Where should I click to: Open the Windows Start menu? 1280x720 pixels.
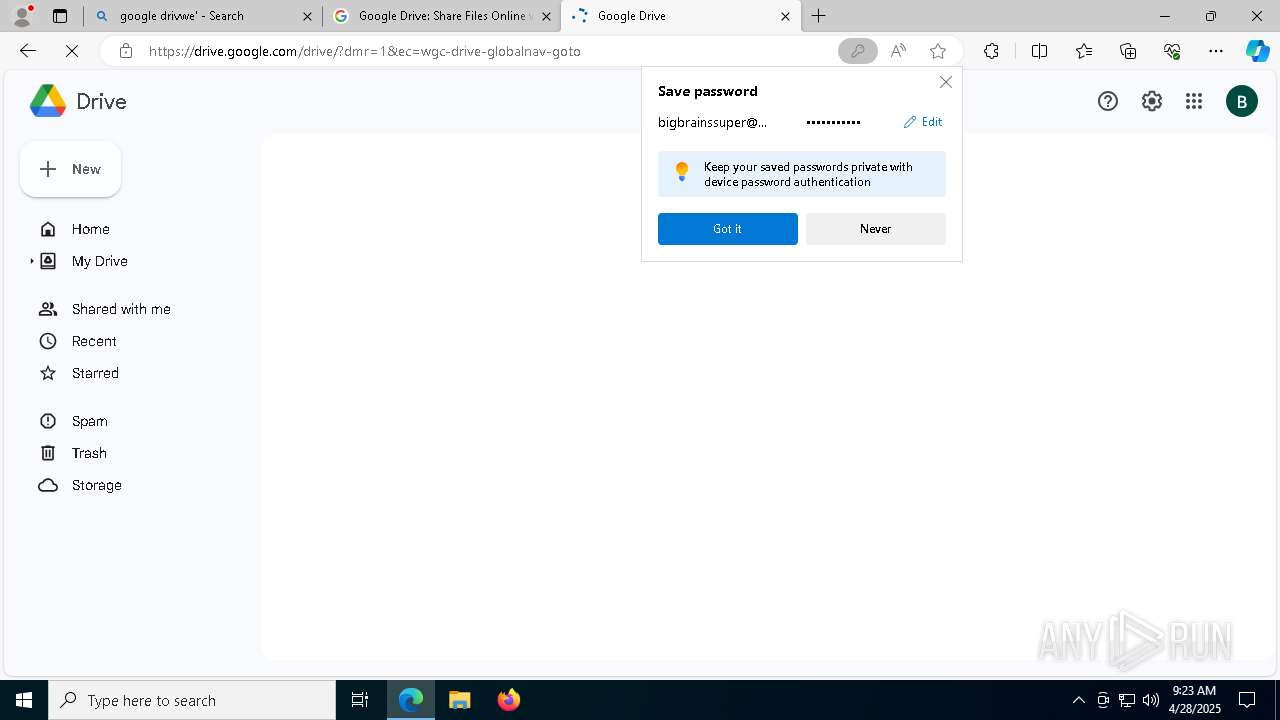click(x=24, y=700)
